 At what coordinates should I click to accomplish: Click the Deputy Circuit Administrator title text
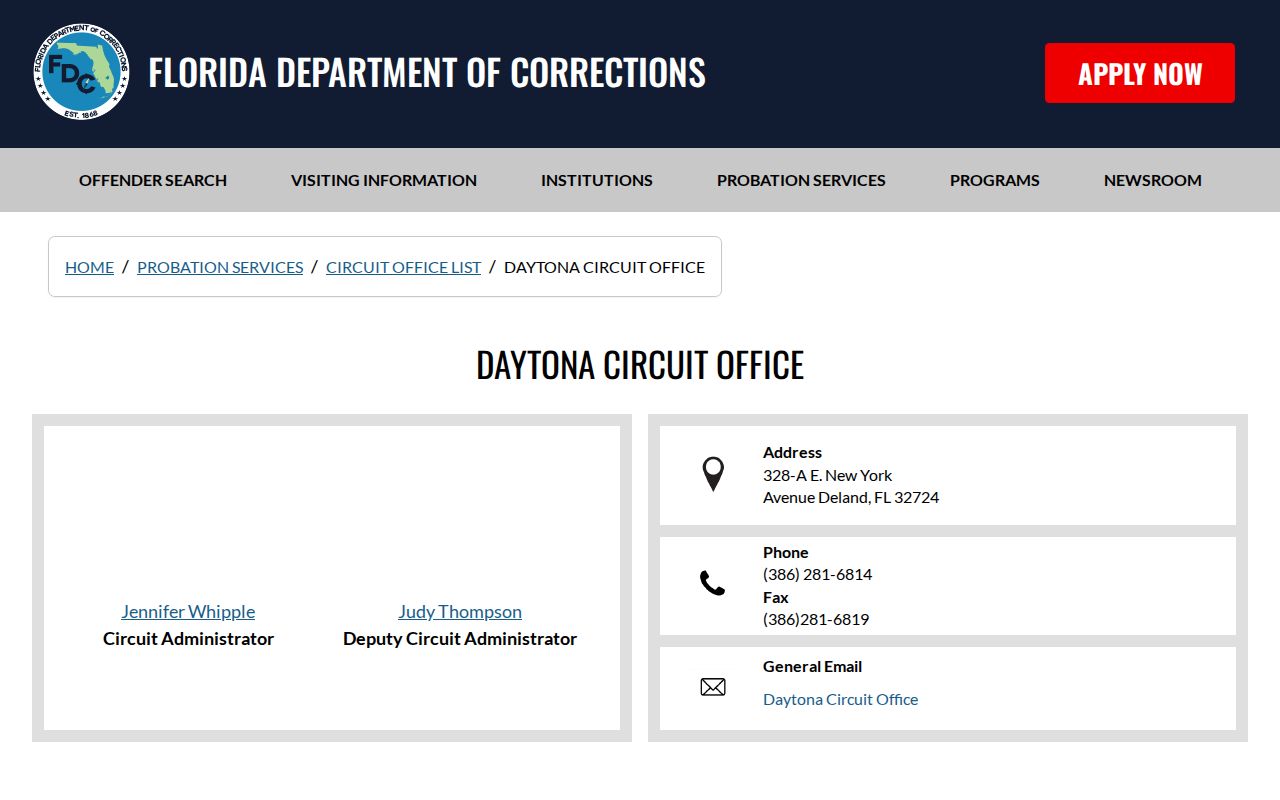(x=460, y=638)
